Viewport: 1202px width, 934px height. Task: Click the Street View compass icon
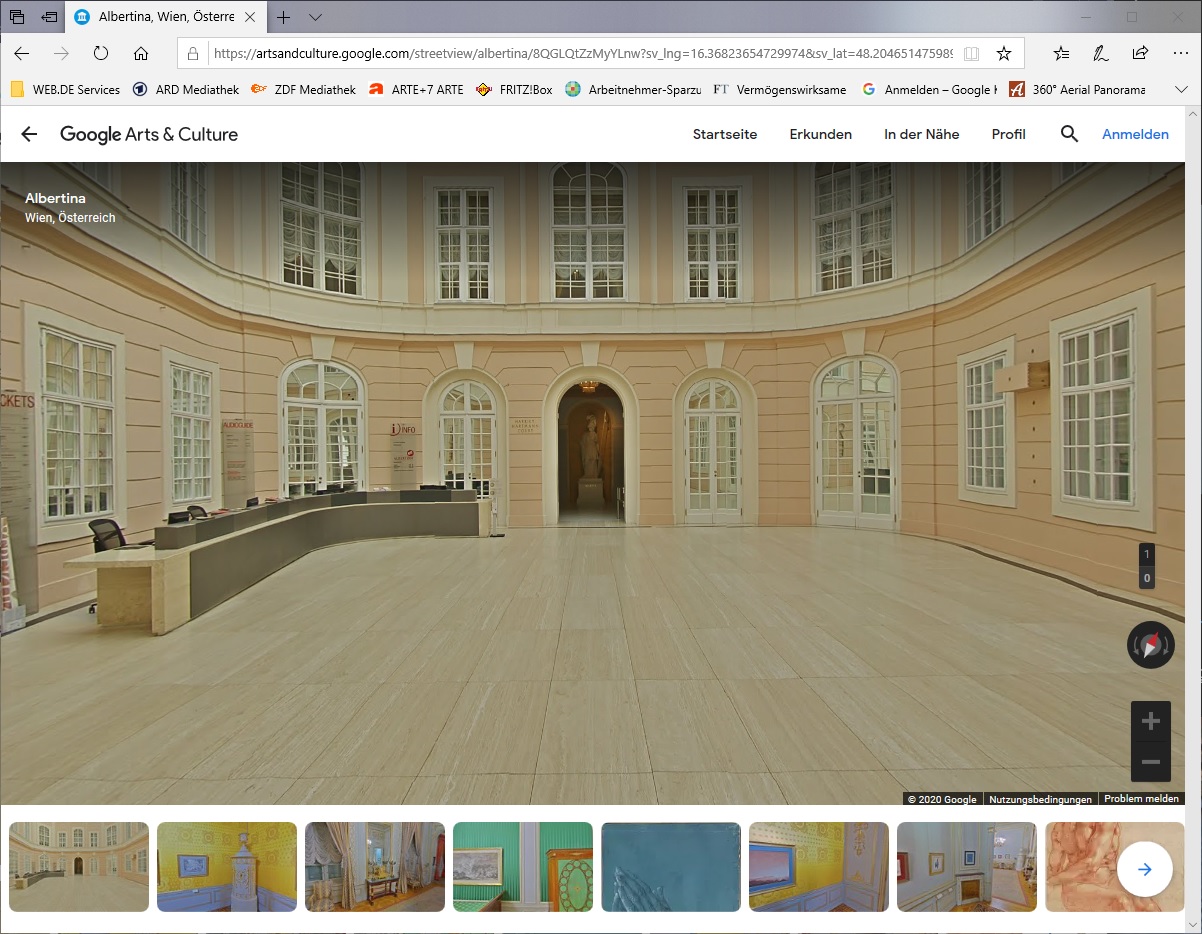point(1150,645)
